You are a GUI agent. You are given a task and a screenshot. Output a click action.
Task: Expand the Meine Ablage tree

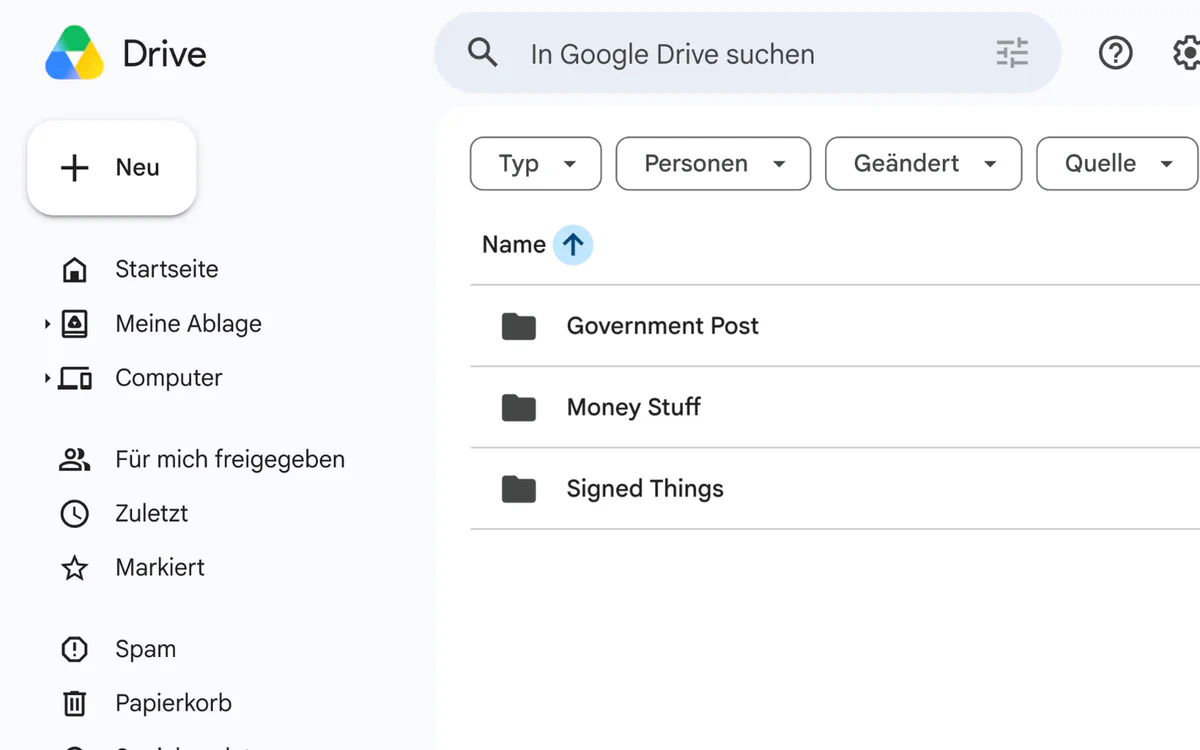[47, 324]
